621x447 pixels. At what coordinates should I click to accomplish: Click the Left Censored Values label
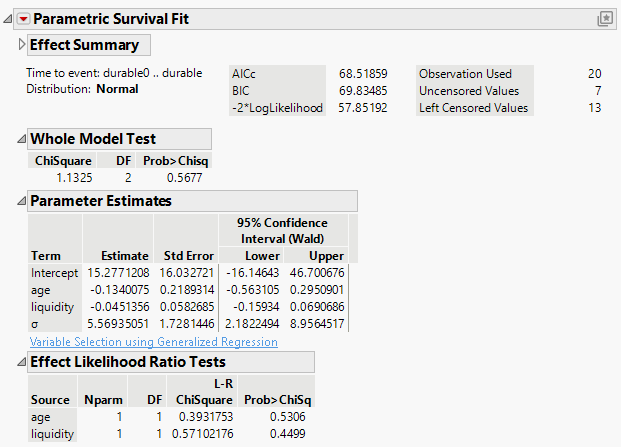click(x=474, y=108)
